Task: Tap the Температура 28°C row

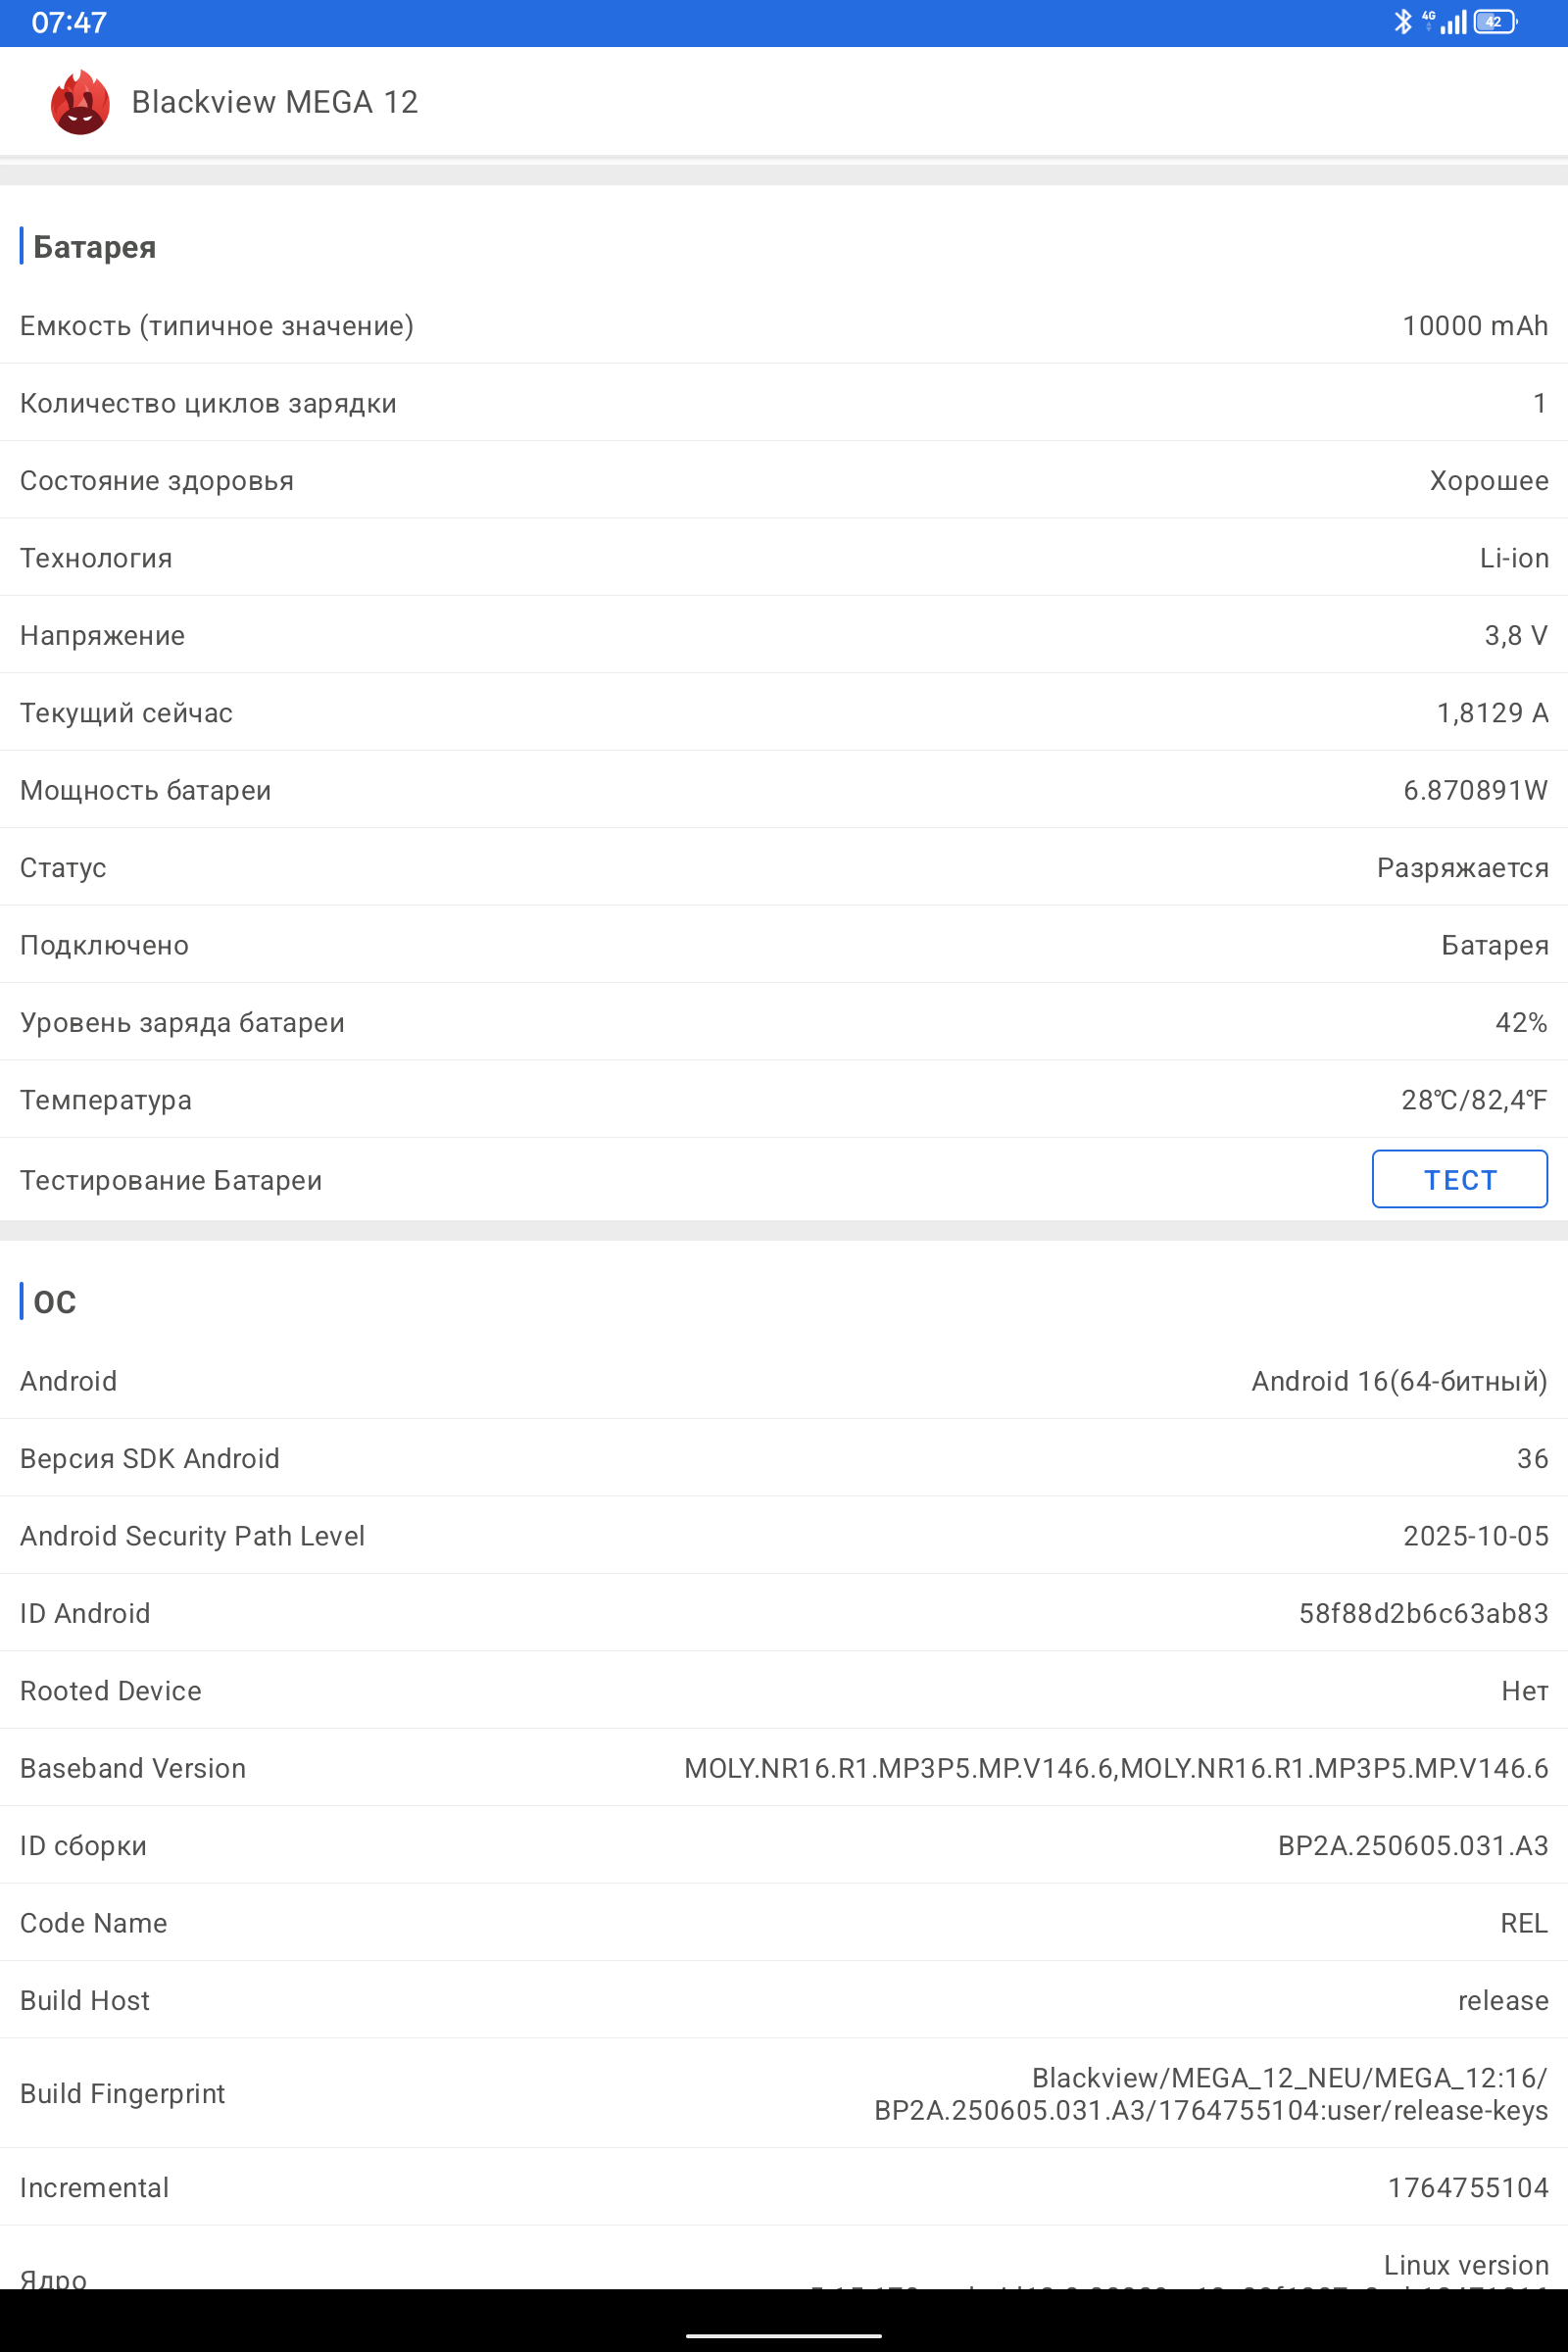Action: click(x=784, y=1100)
